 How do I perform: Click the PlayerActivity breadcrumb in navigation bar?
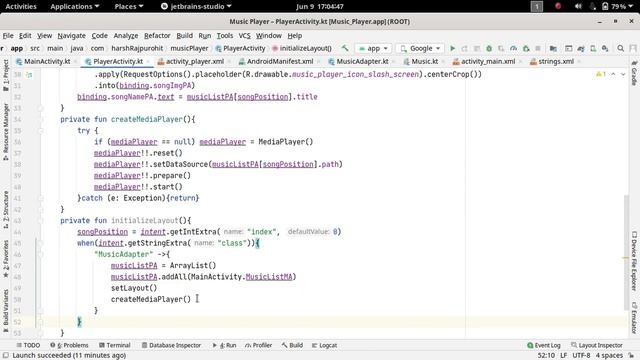point(240,48)
